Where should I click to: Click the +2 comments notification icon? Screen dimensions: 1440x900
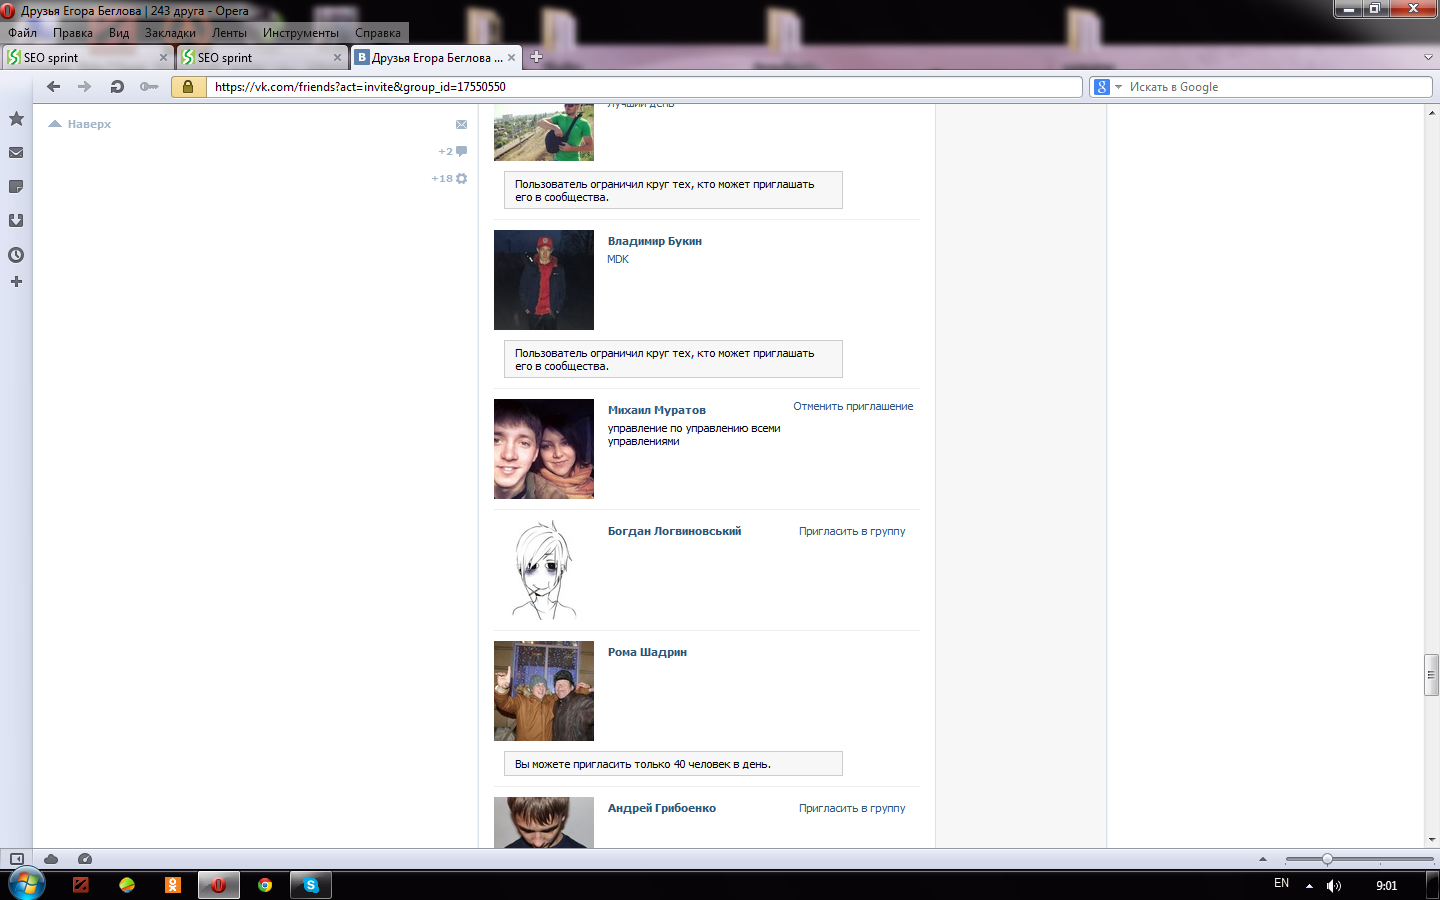pyautogui.click(x=461, y=152)
